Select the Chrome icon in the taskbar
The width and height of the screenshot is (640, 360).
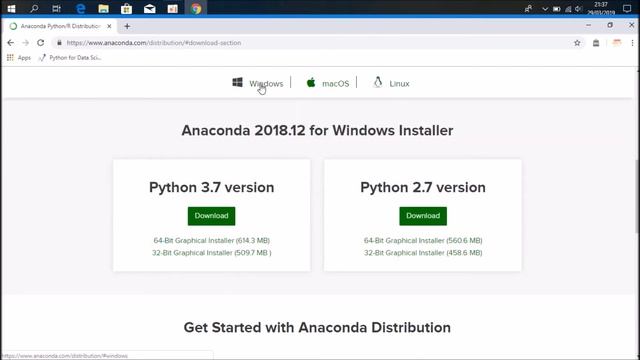coord(196,9)
